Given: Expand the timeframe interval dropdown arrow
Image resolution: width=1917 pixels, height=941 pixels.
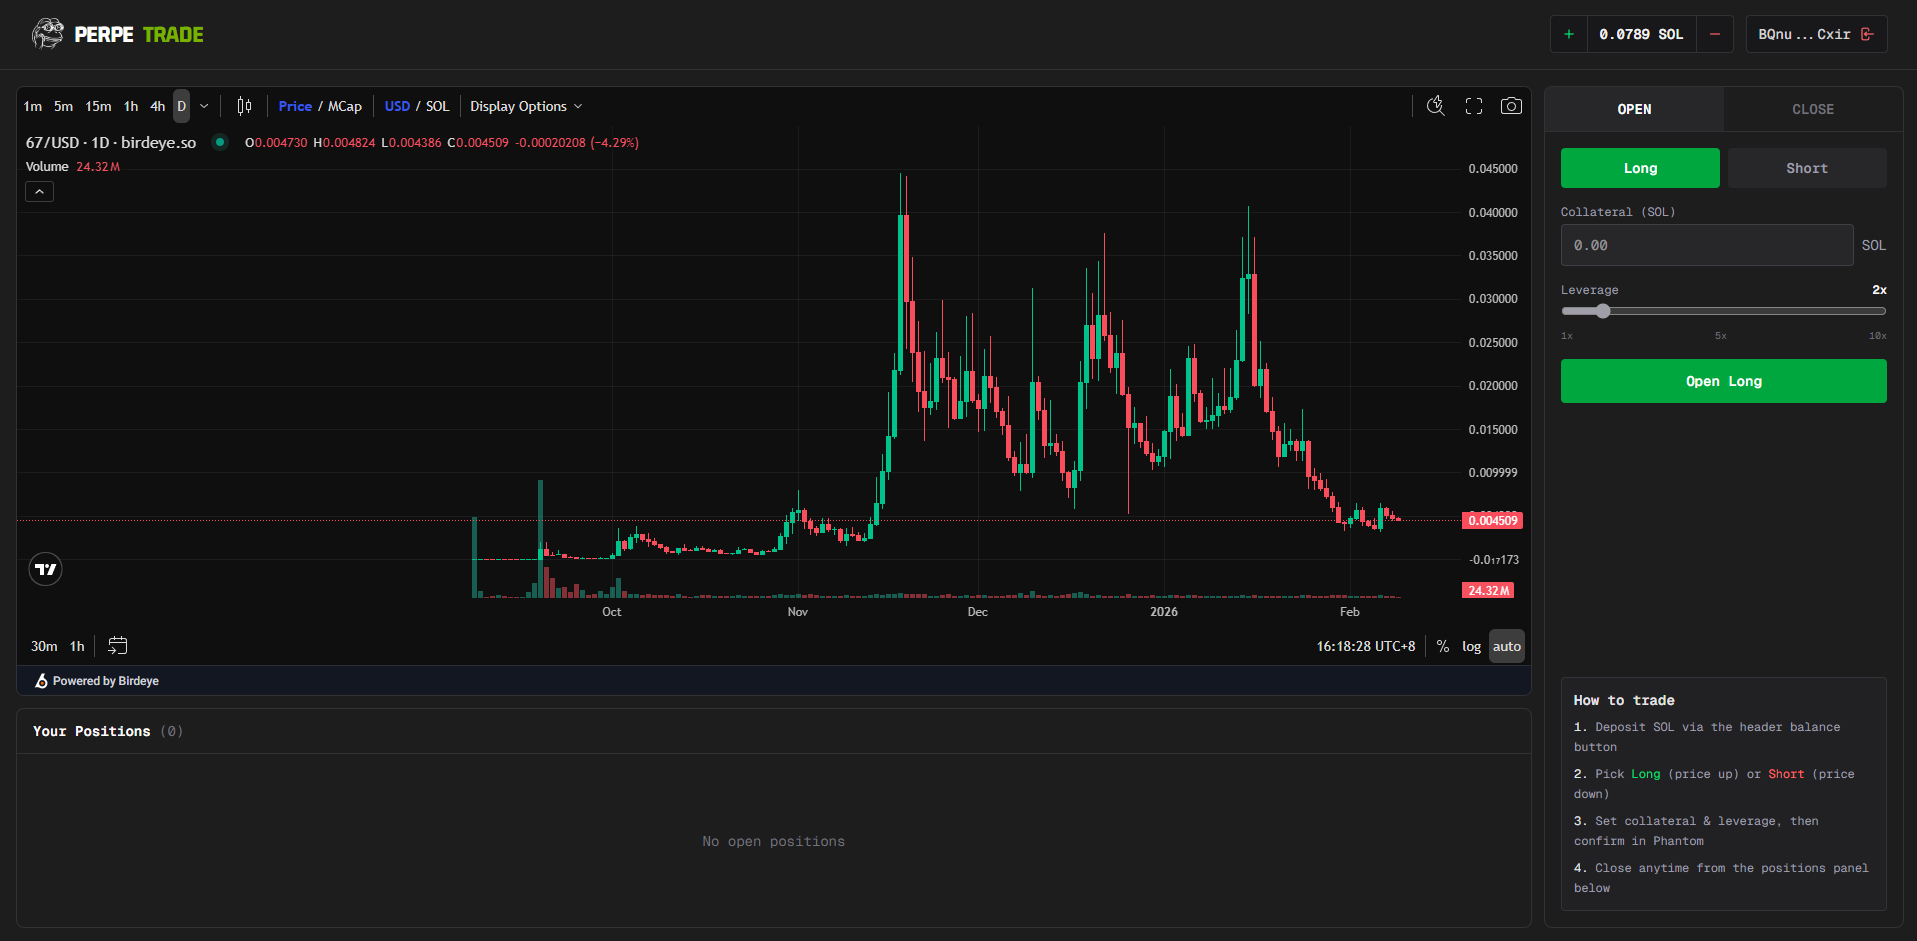Looking at the screenshot, I should tap(204, 106).
